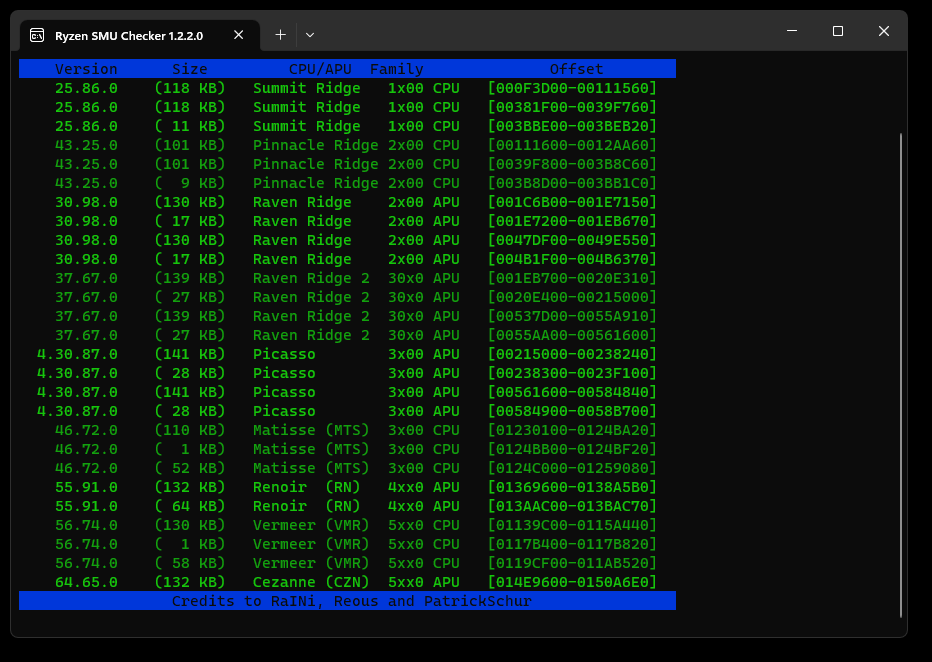Click version 64.65.0
This screenshot has height=662, width=932.
tap(86, 582)
